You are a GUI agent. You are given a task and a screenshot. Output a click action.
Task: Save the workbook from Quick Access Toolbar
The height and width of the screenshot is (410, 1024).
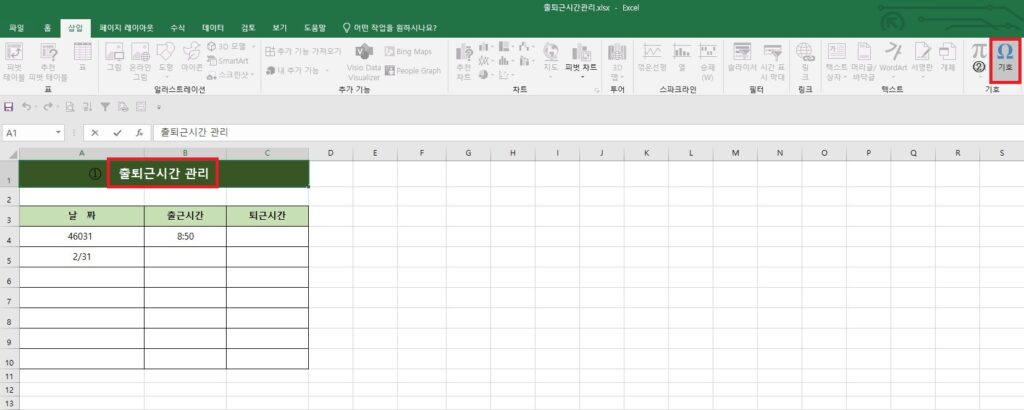(9, 106)
